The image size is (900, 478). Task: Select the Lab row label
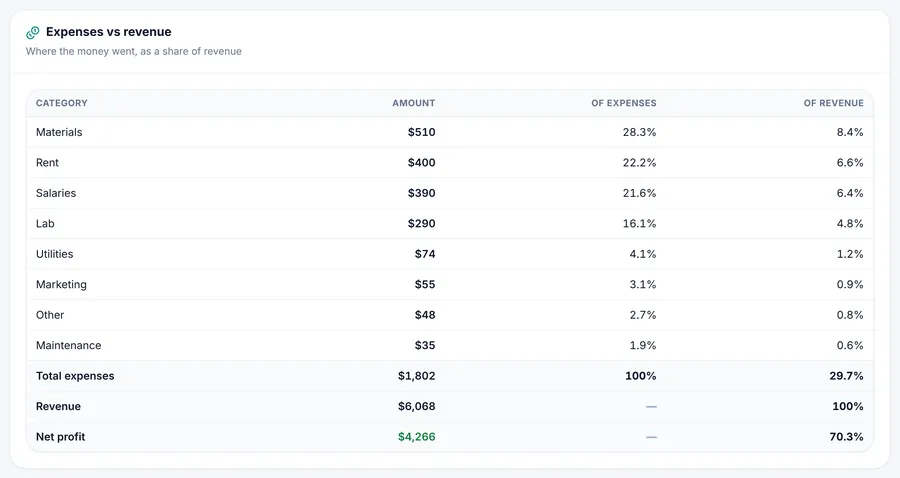click(45, 223)
